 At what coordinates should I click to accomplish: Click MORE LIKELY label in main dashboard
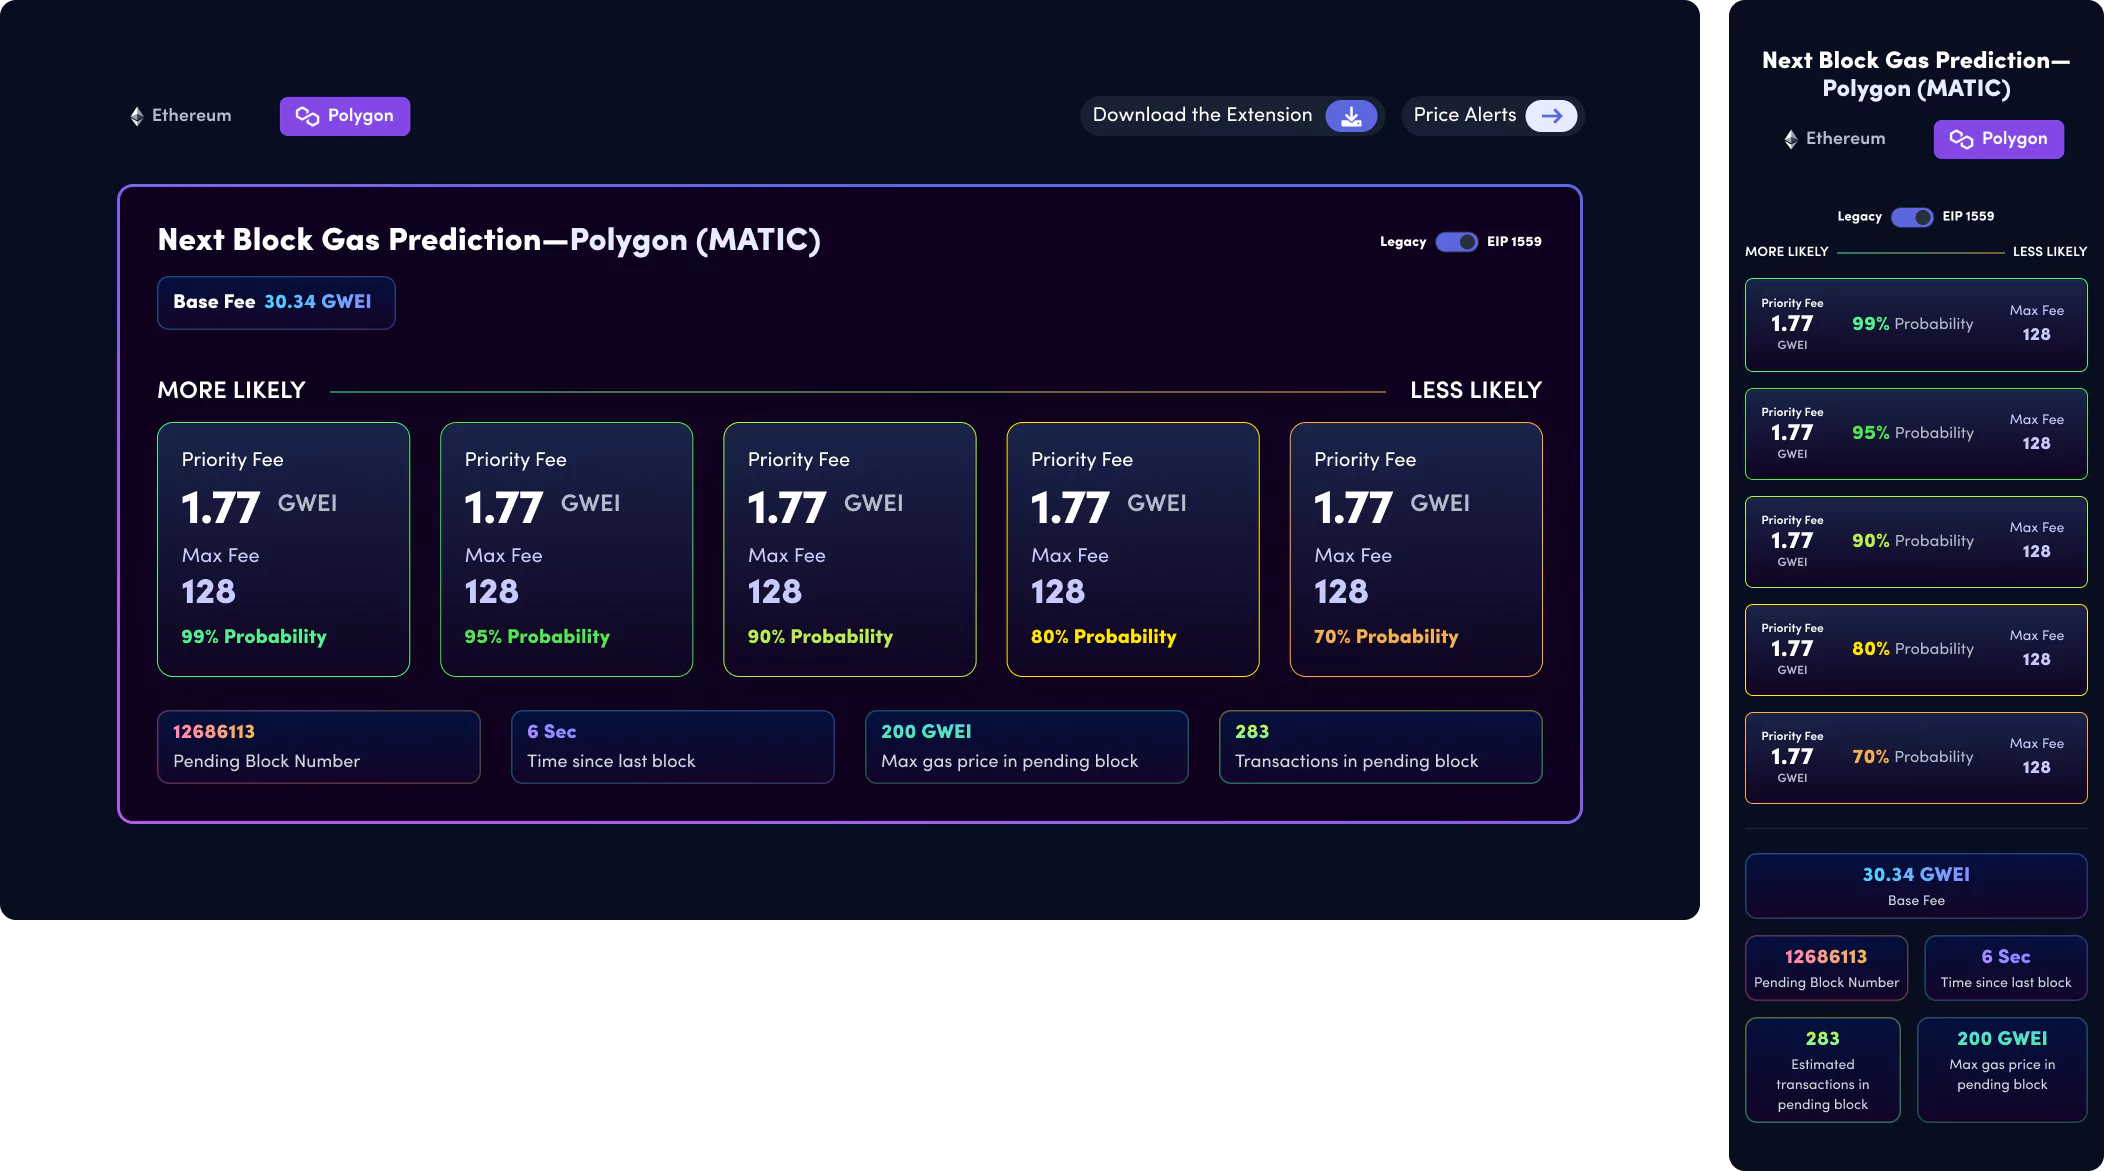pos(231,391)
